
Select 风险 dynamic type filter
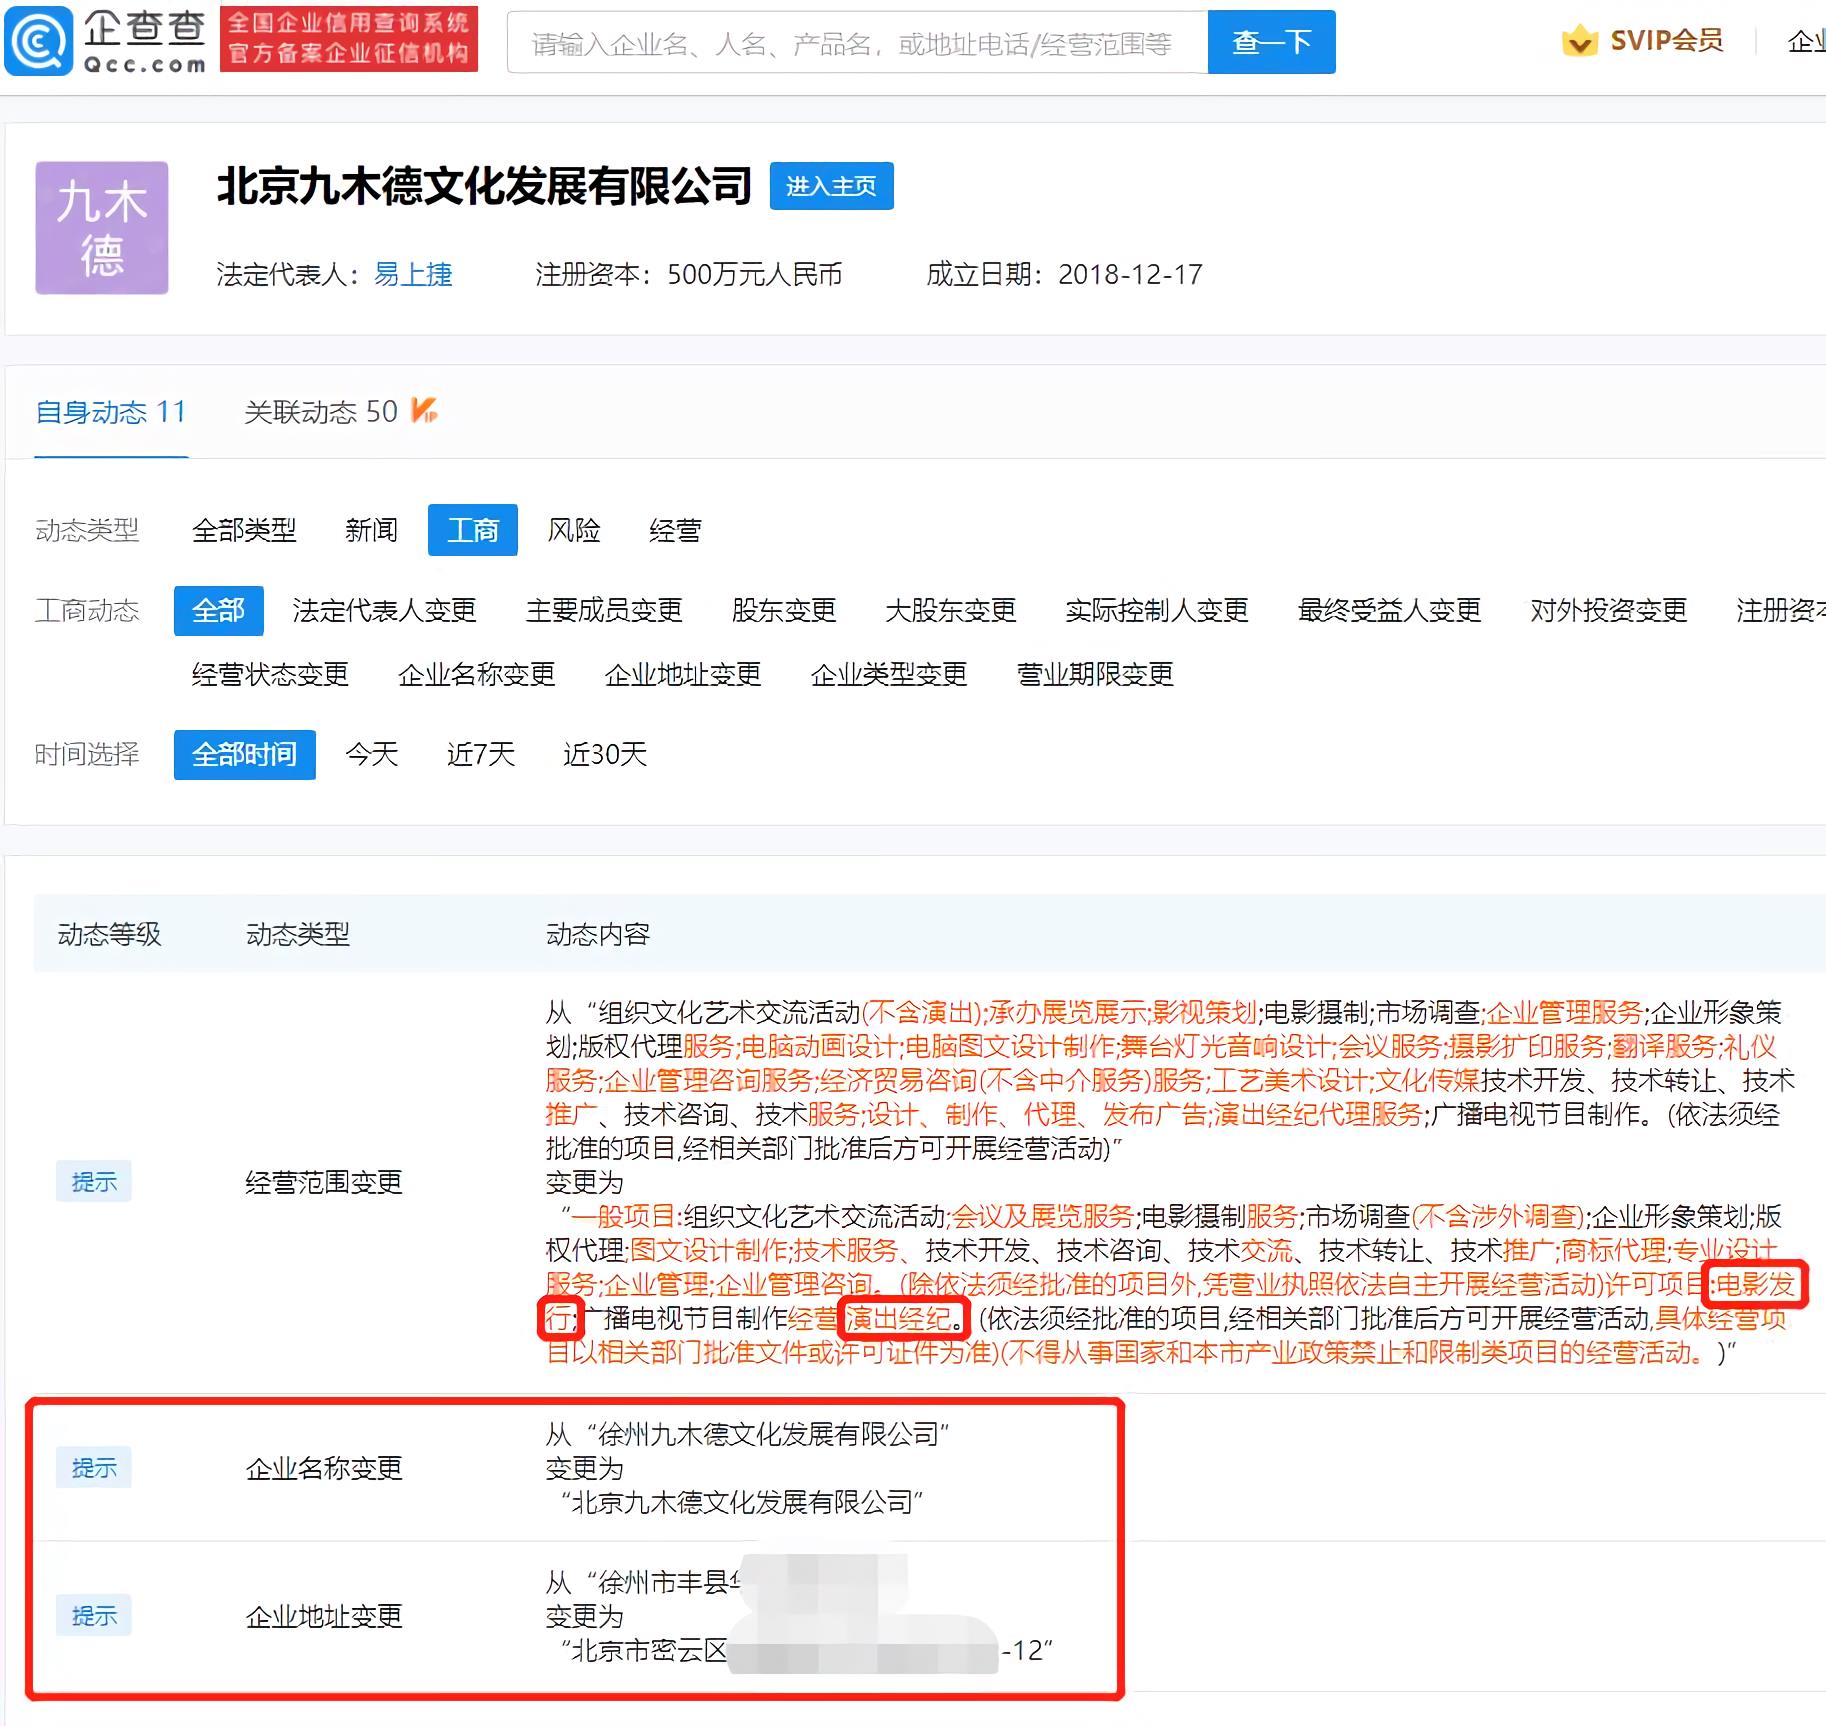574,530
